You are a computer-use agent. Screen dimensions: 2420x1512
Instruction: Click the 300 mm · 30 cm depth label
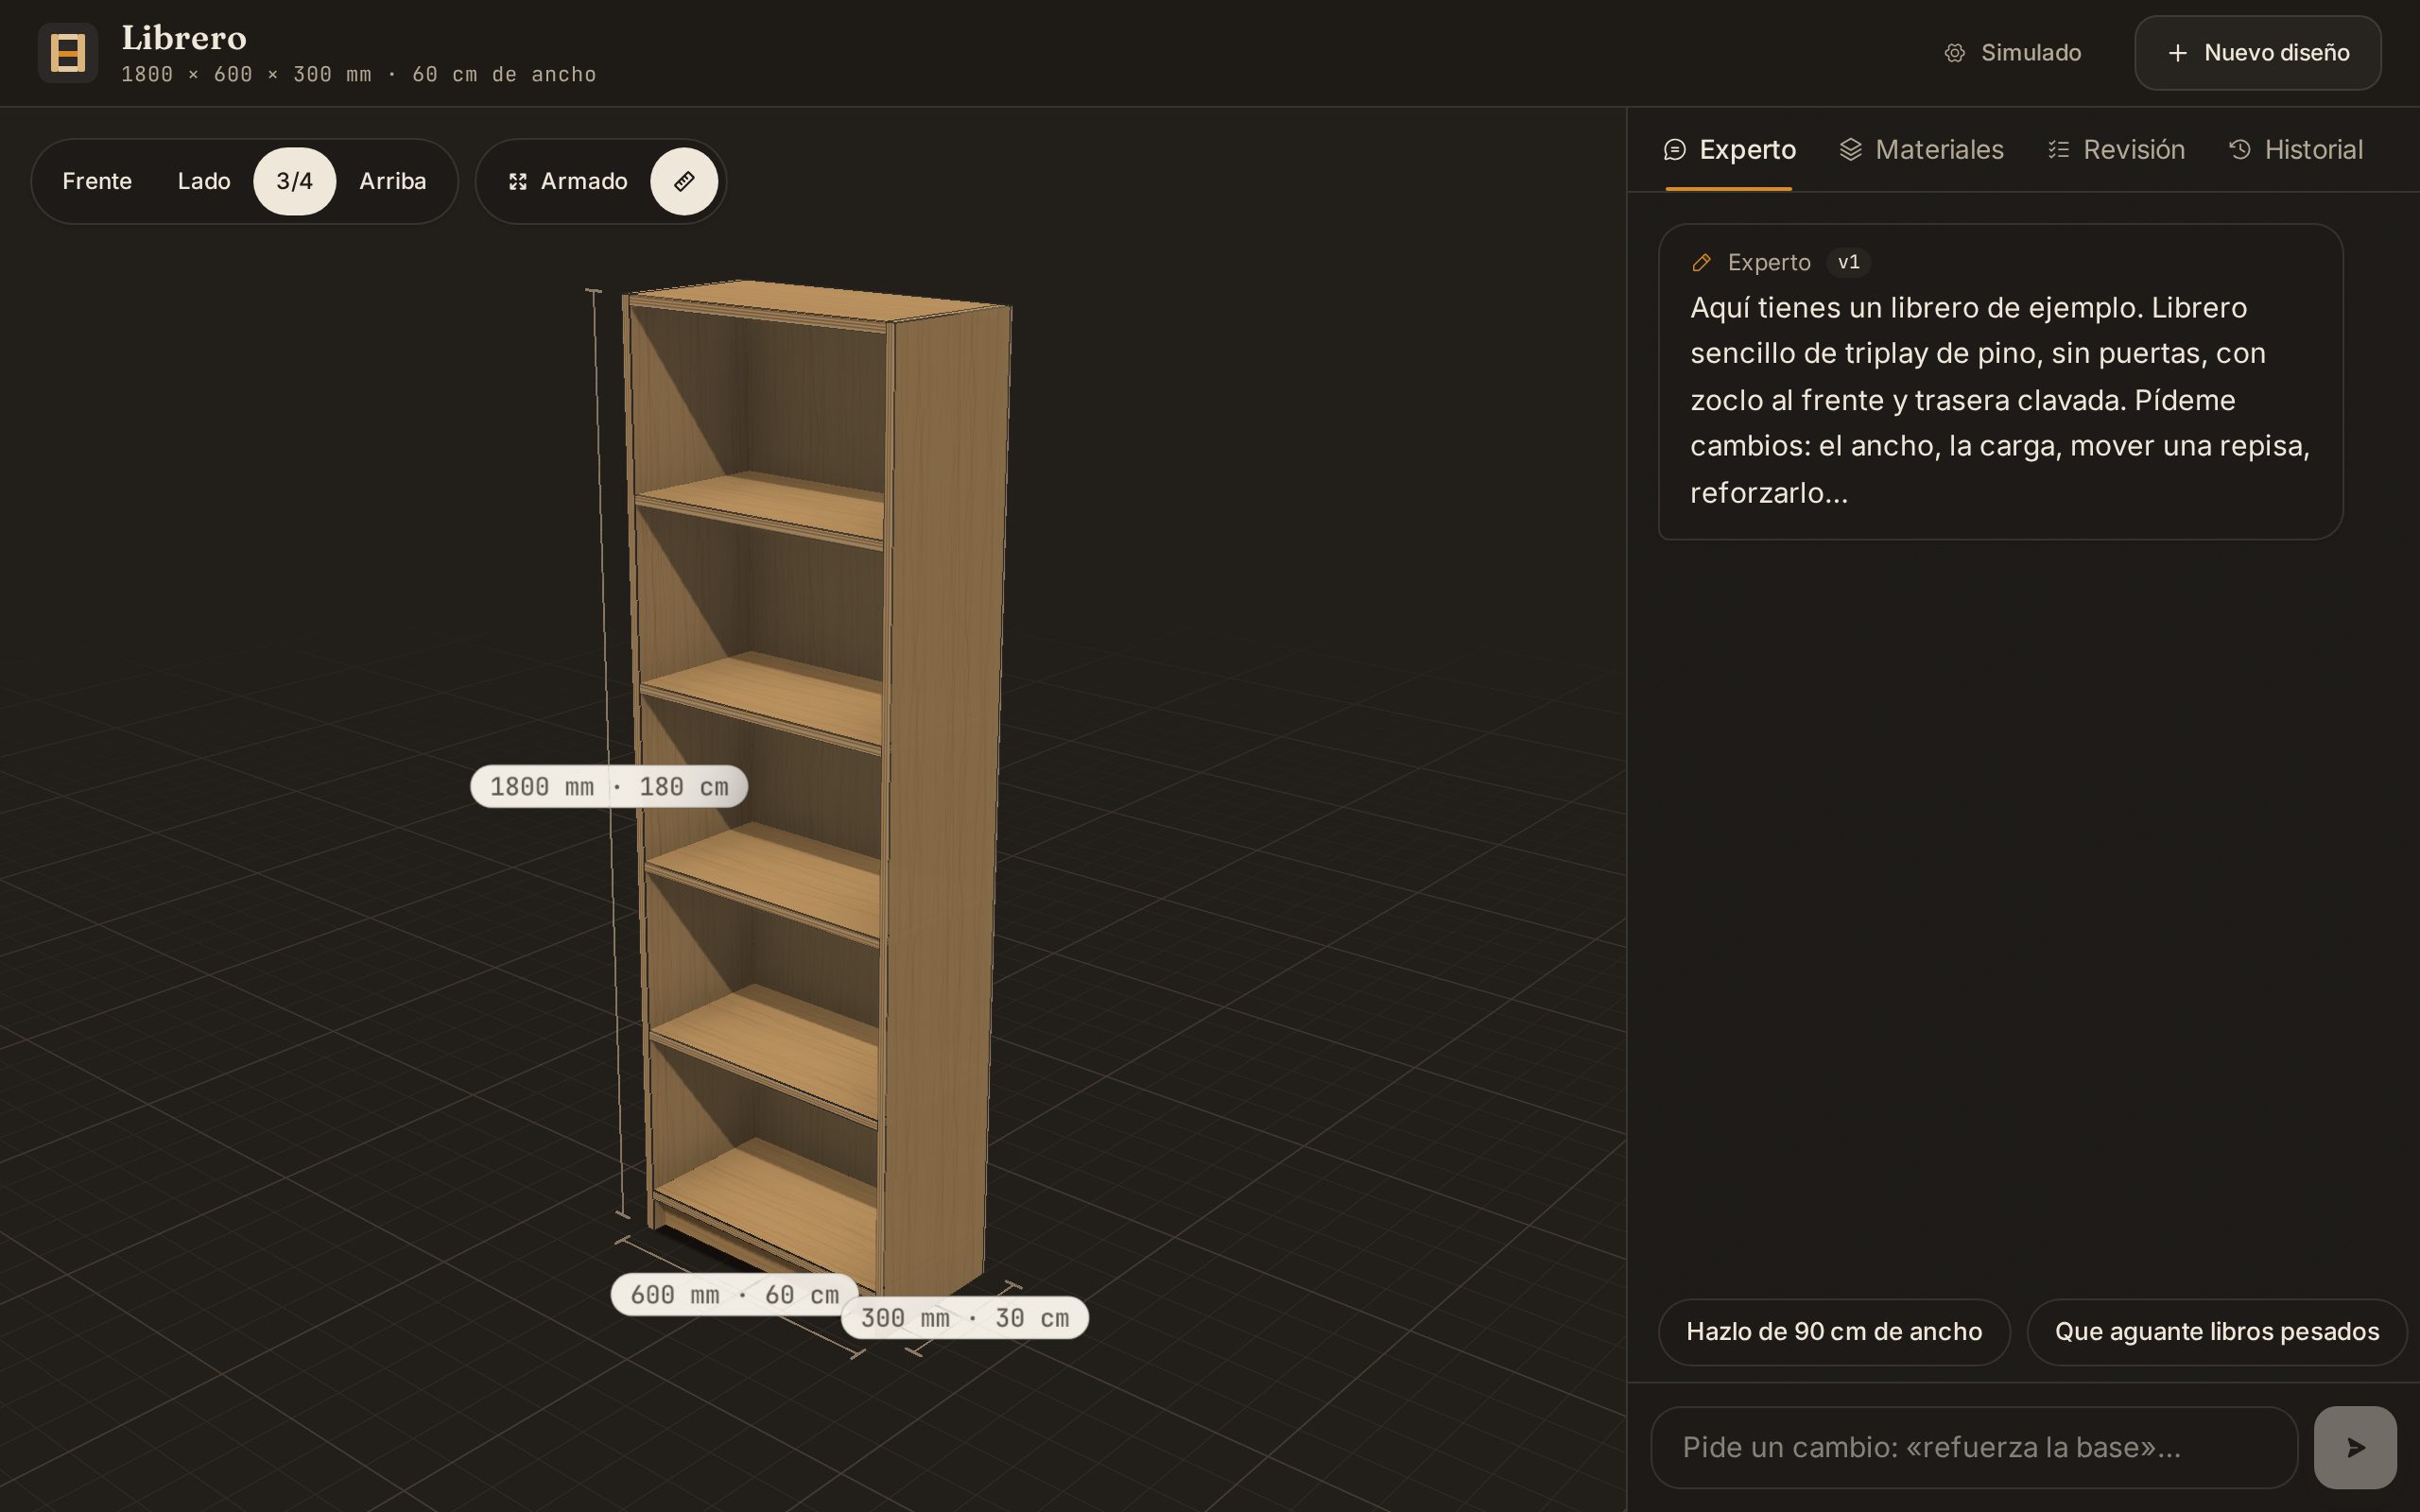(964, 1318)
